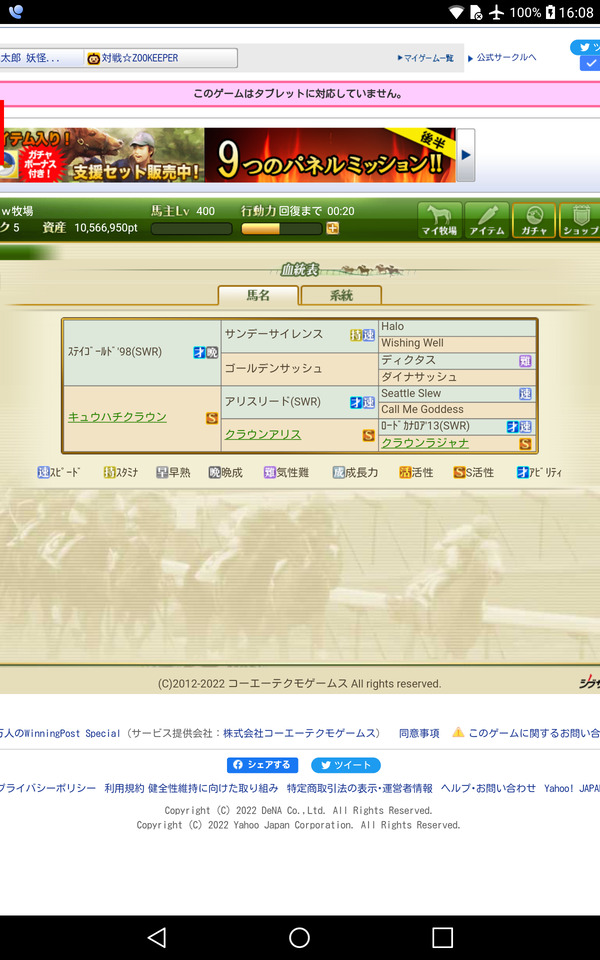Viewport: 600px width, 960px height.
Task: Open 株式会社コーエーテクモゲームス link
Action: (299, 733)
